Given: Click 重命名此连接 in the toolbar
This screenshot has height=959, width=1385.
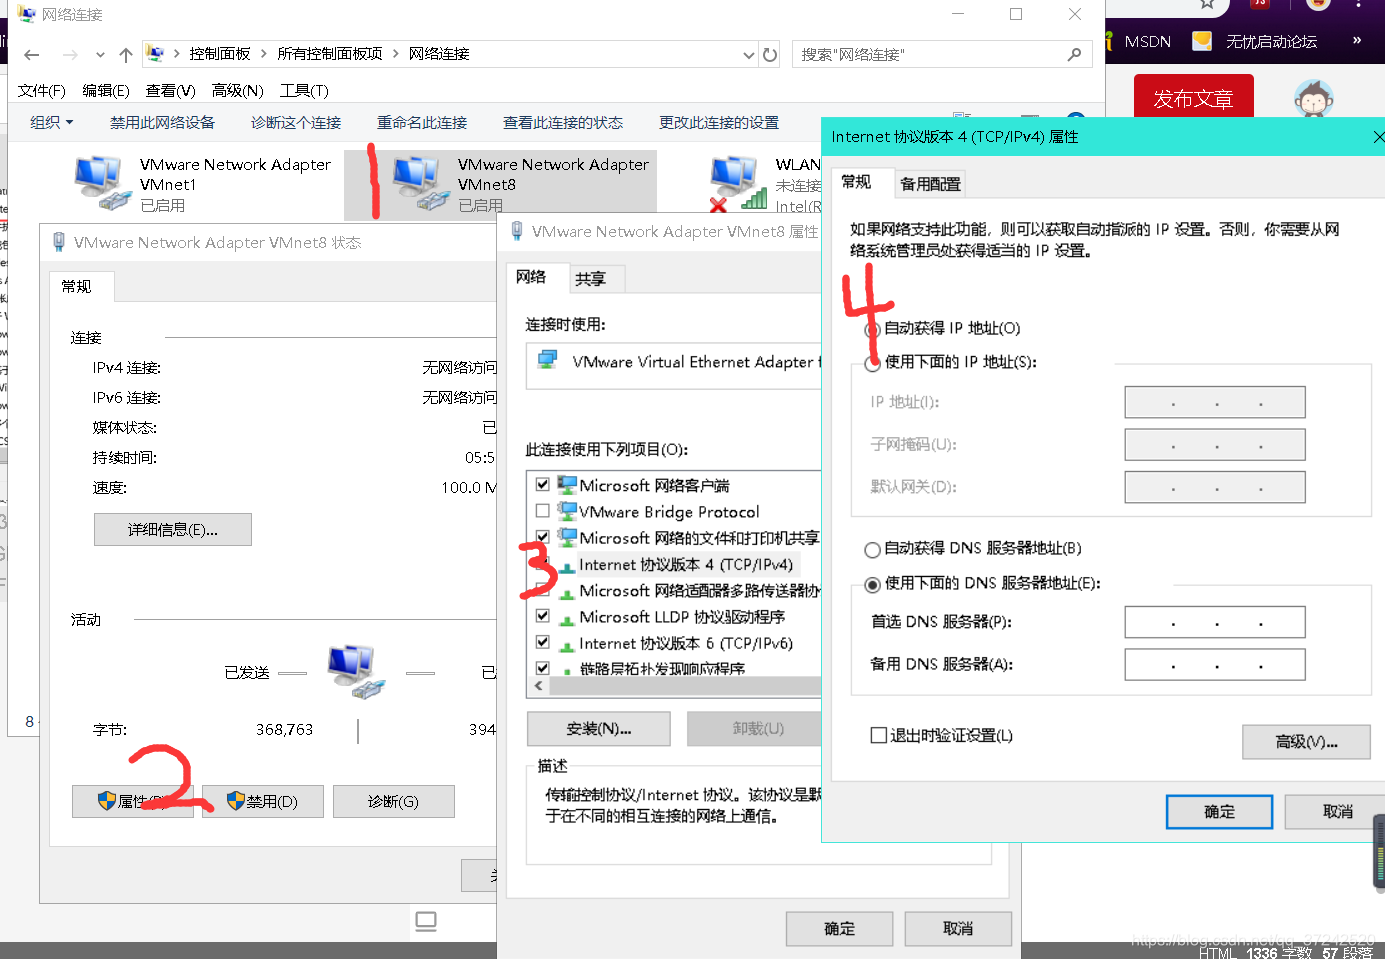Looking at the screenshot, I should tap(422, 122).
